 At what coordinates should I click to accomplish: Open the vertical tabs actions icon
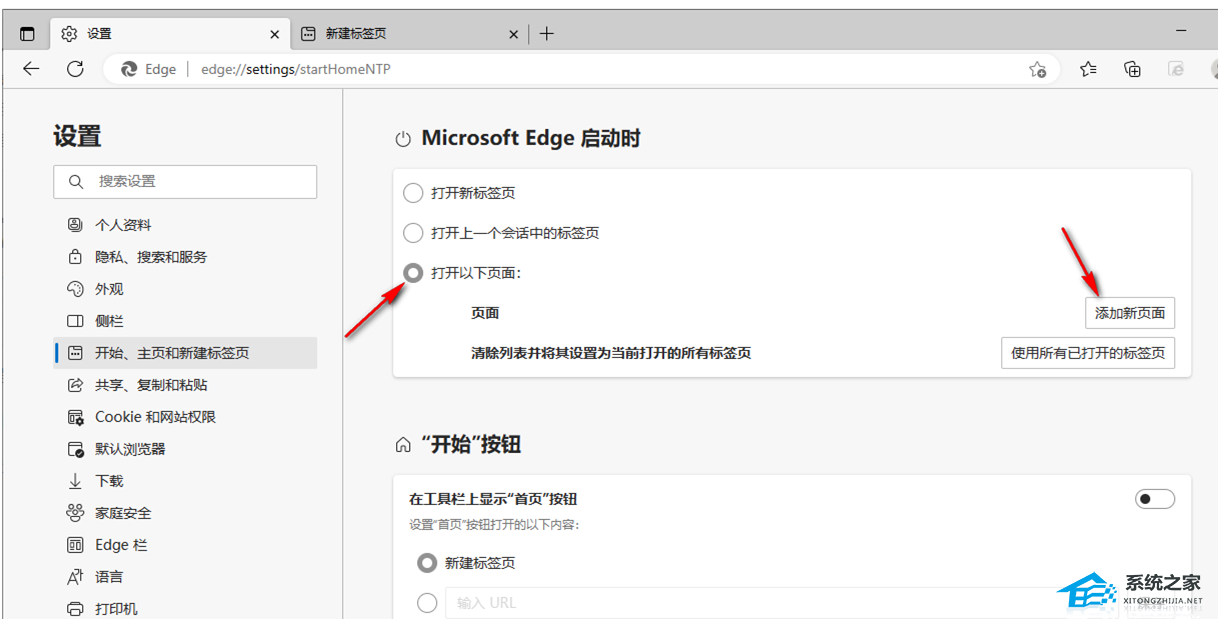click(x=27, y=34)
